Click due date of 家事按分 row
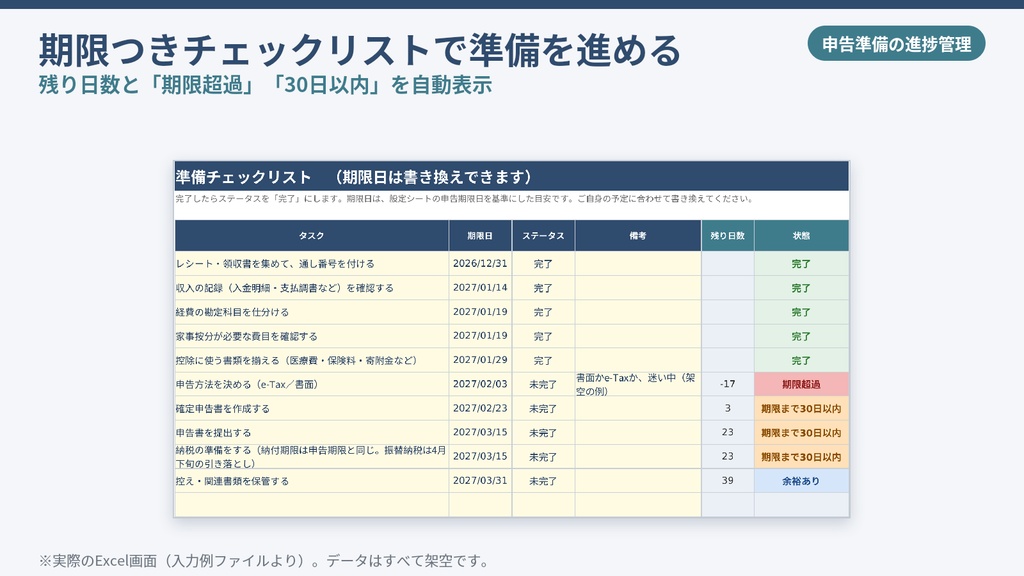The image size is (1024, 576). click(480, 336)
